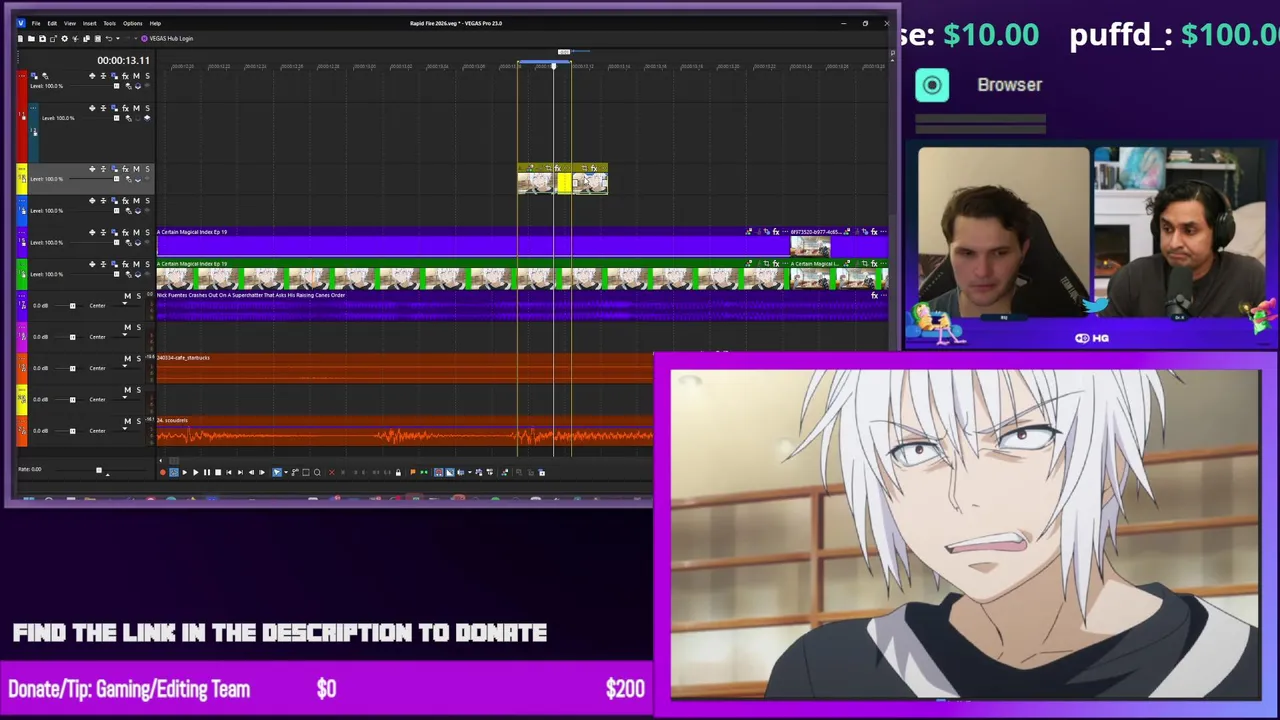Open the View menu
This screenshot has width=1280, height=720.
(x=70, y=23)
